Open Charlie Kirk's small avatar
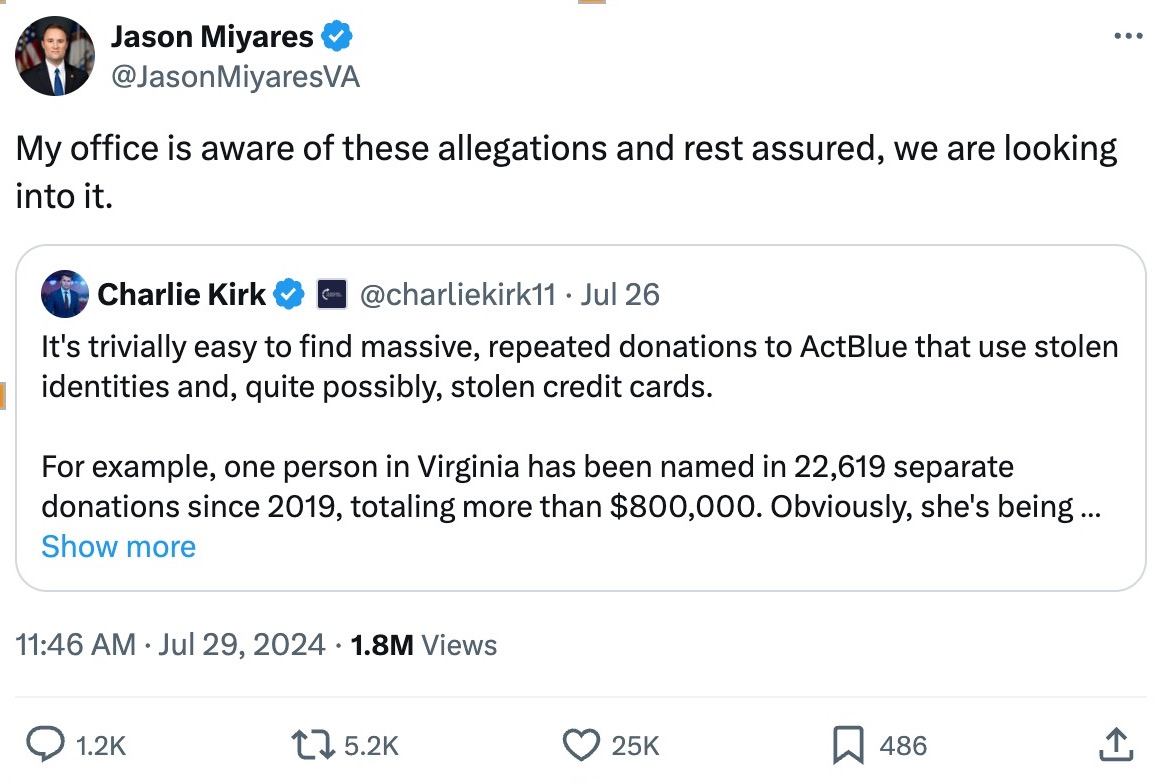This screenshot has height=784, width=1168. click(64, 294)
